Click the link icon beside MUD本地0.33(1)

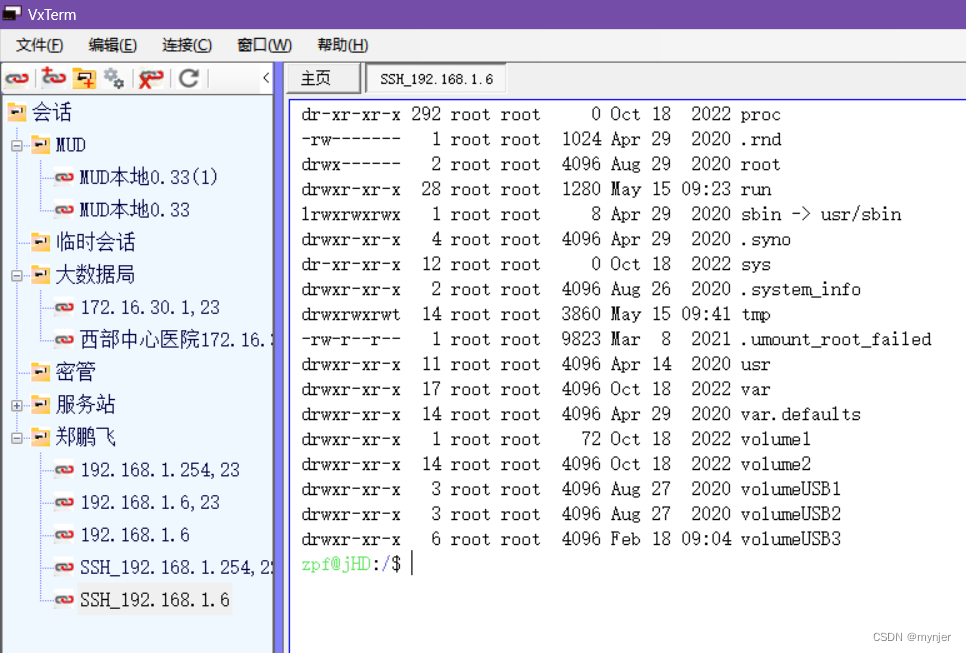pyautogui.click(x=64, y=177)
